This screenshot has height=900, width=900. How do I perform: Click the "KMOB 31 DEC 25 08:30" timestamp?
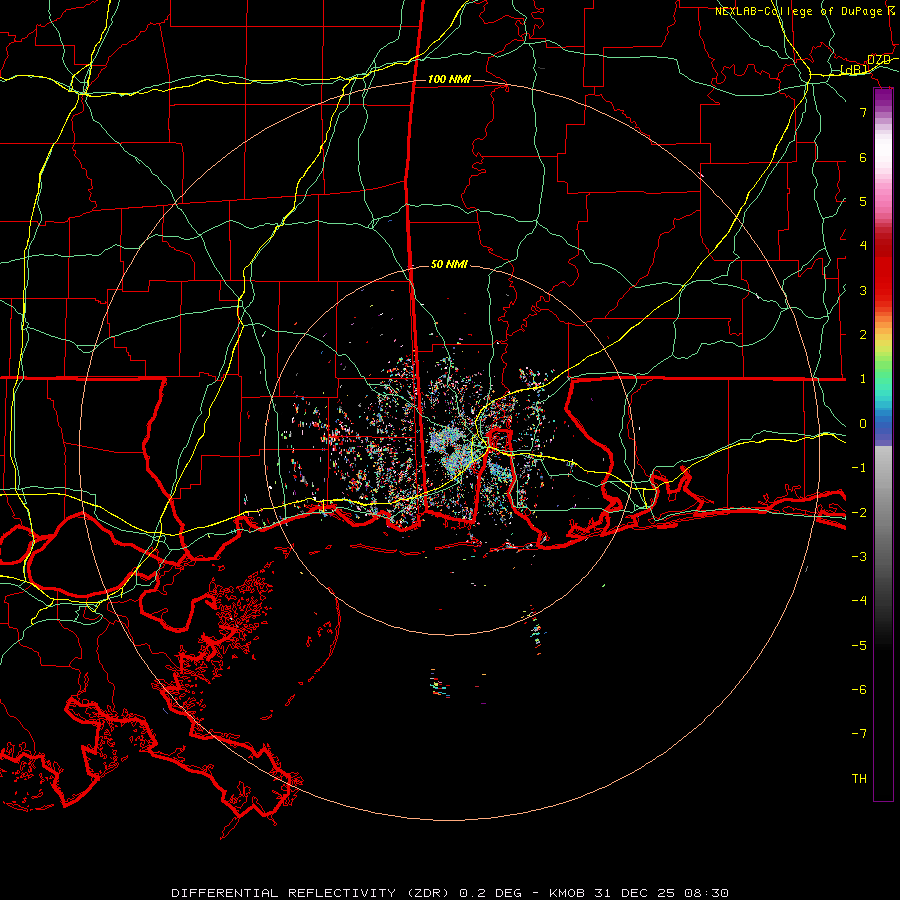tap(639, 893)
